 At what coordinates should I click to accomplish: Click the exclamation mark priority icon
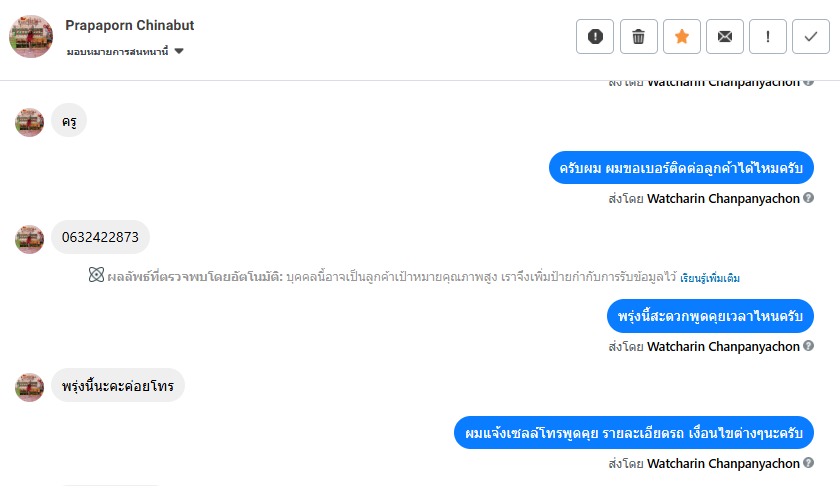(x=767, y=37)
